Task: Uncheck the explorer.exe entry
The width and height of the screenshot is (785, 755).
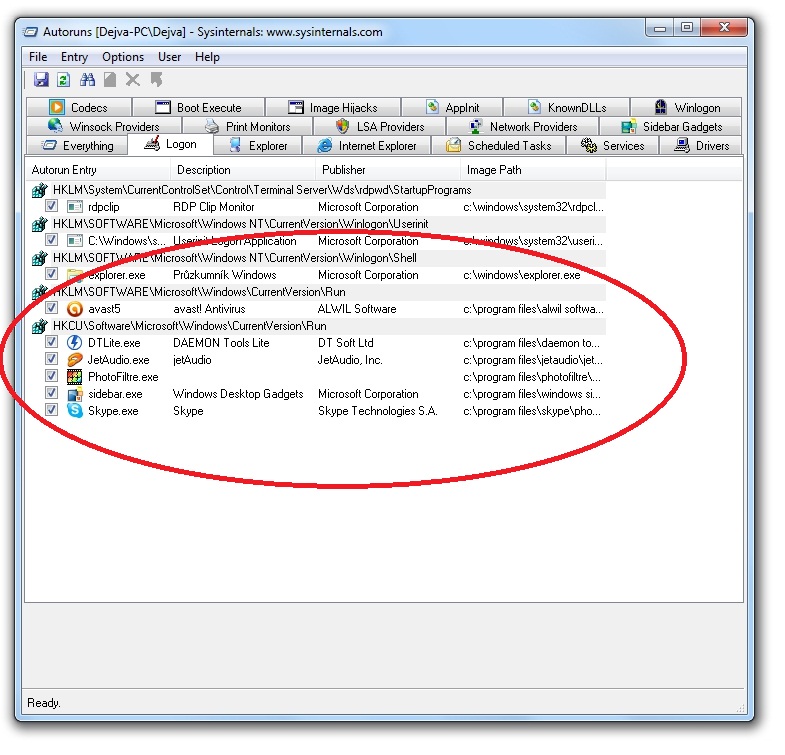Action: (x=51, y=274)
